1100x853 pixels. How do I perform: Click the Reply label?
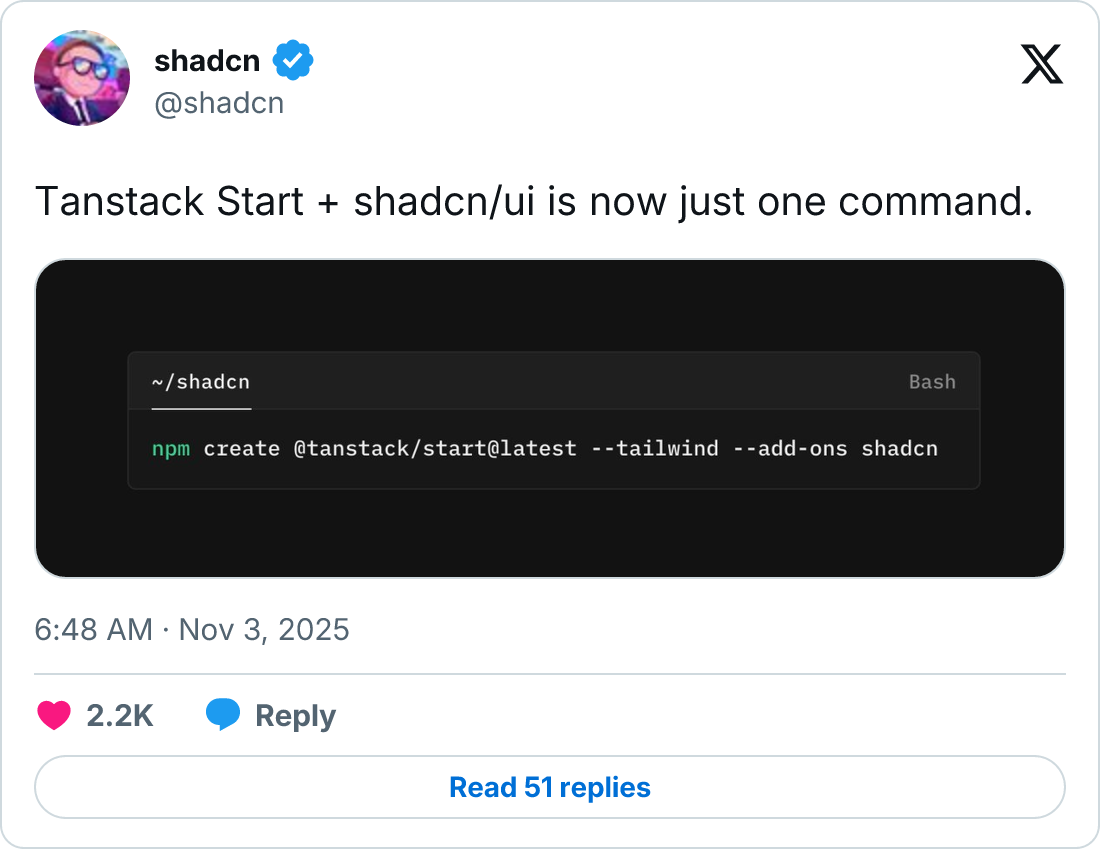click(x=295, y=716)
